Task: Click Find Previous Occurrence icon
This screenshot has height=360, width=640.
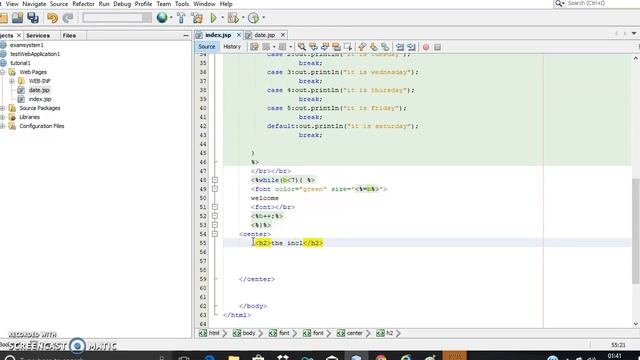Action: (x=313, y=47)
